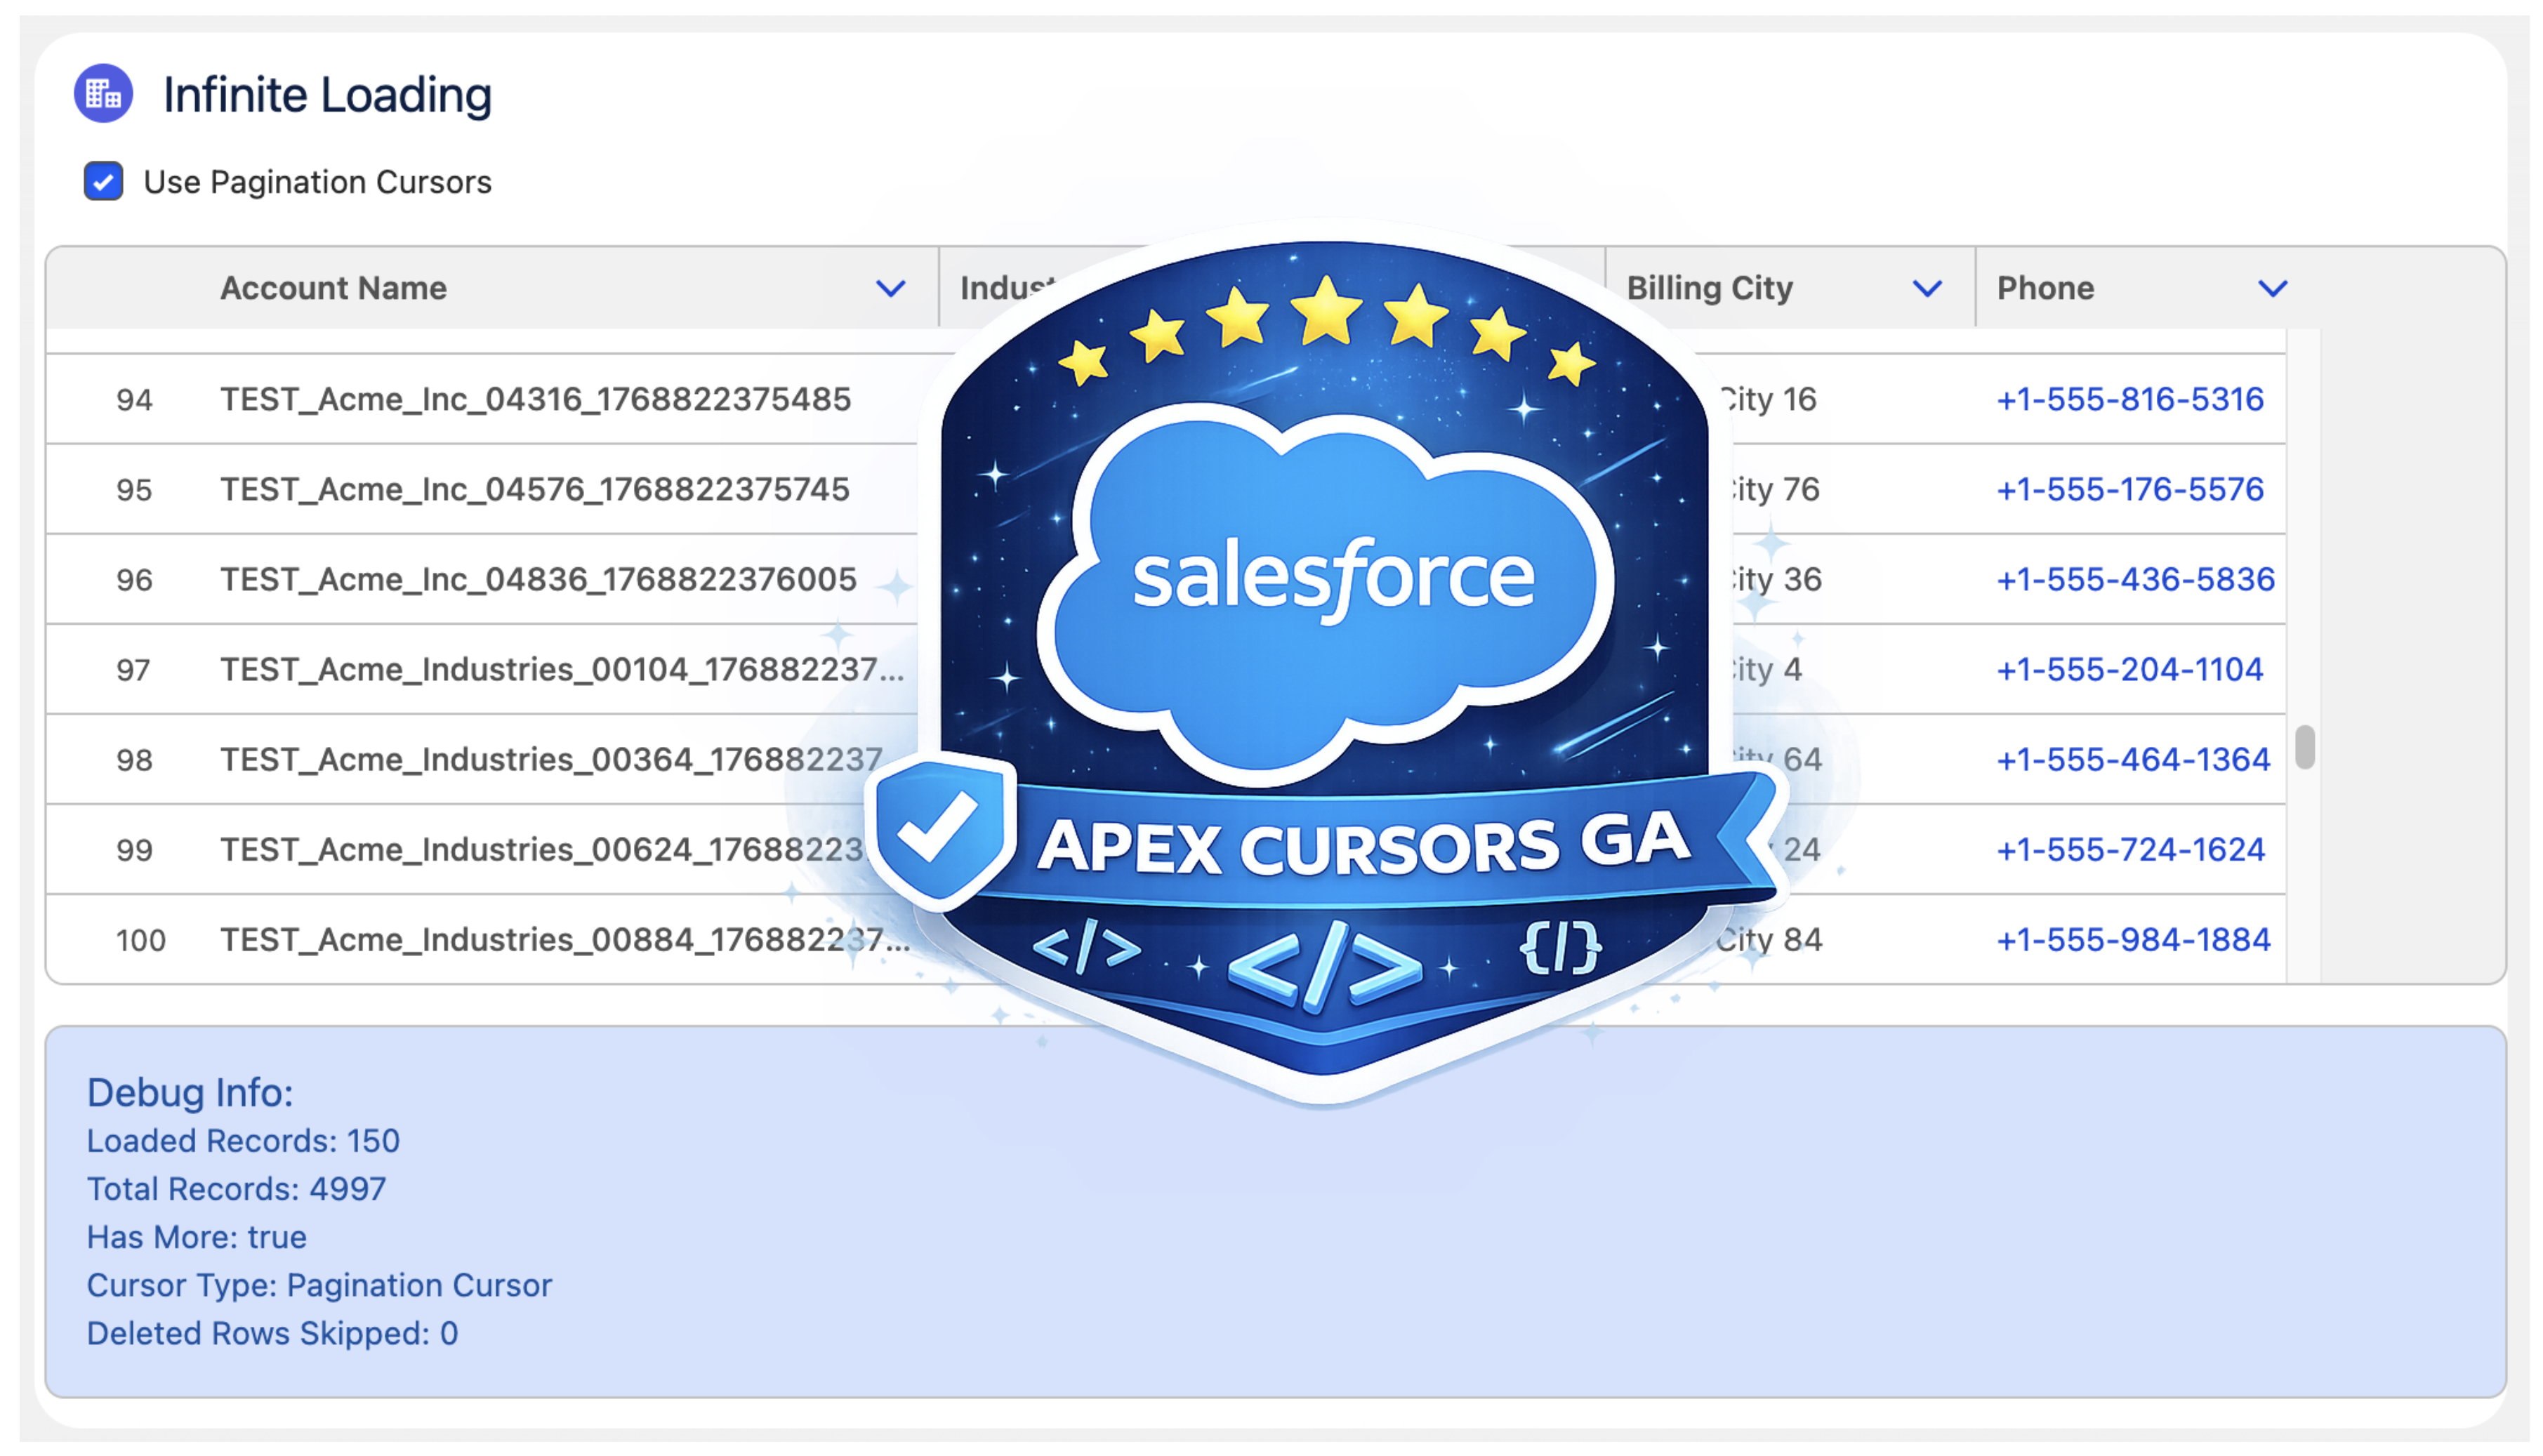Uncheck Use Pagination Cursors checkbox

[103, 182]
